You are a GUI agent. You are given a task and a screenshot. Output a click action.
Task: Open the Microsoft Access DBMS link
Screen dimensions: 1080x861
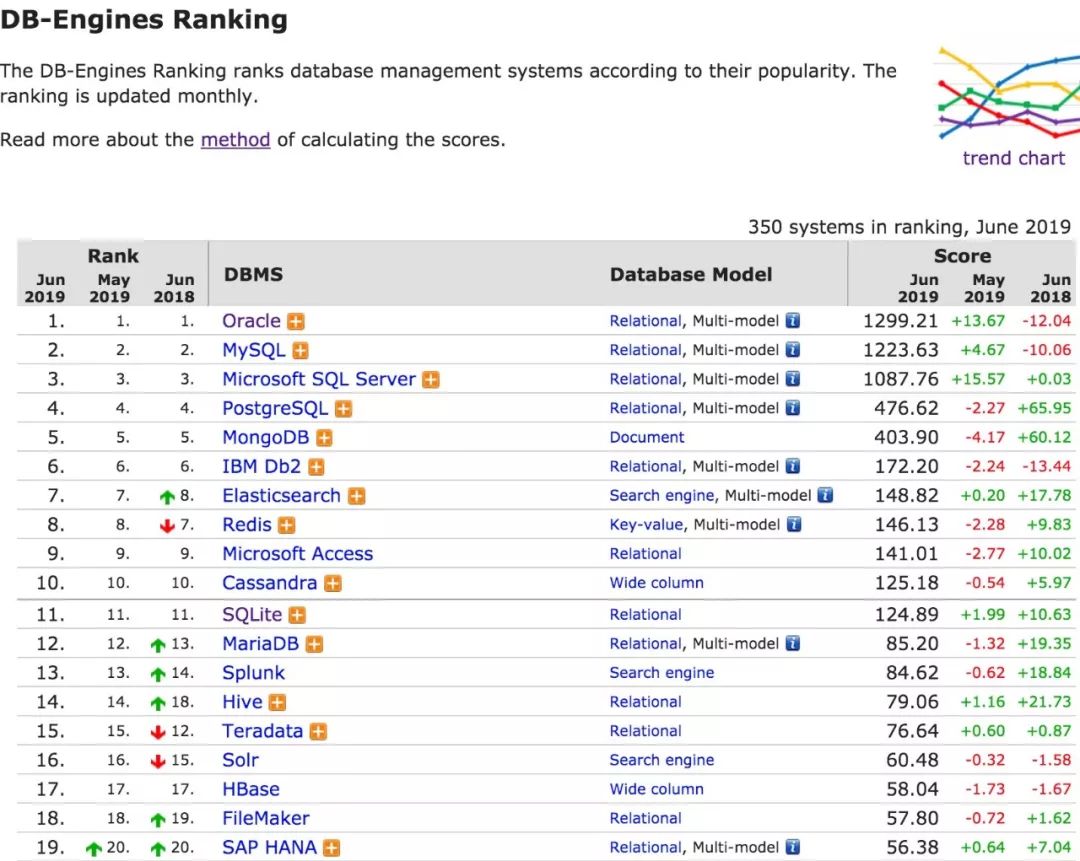point(297,554)
